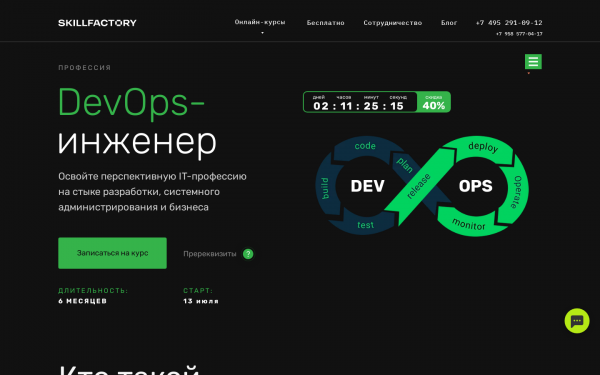
Task: Click the countdown minutes value 25
Action: click(371, 106)
